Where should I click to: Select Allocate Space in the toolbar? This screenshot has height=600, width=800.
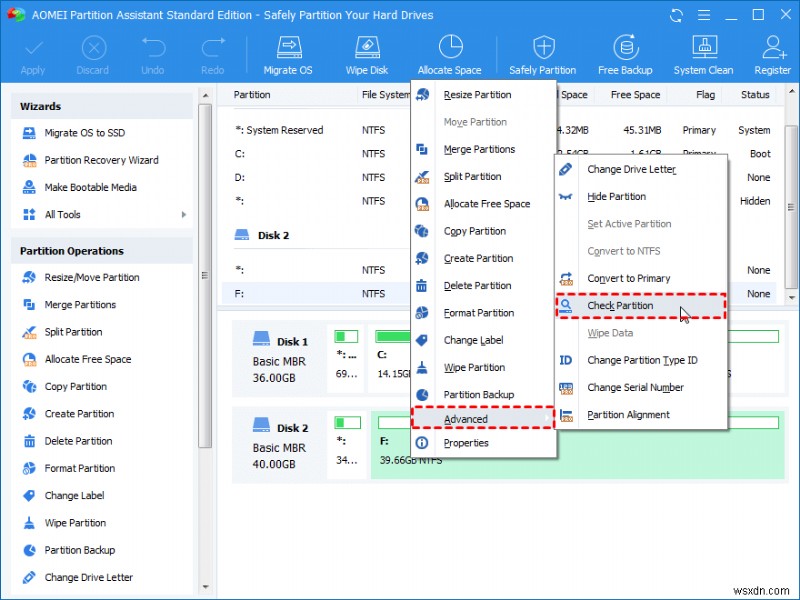pyautogui.click(x=450, y=54)
